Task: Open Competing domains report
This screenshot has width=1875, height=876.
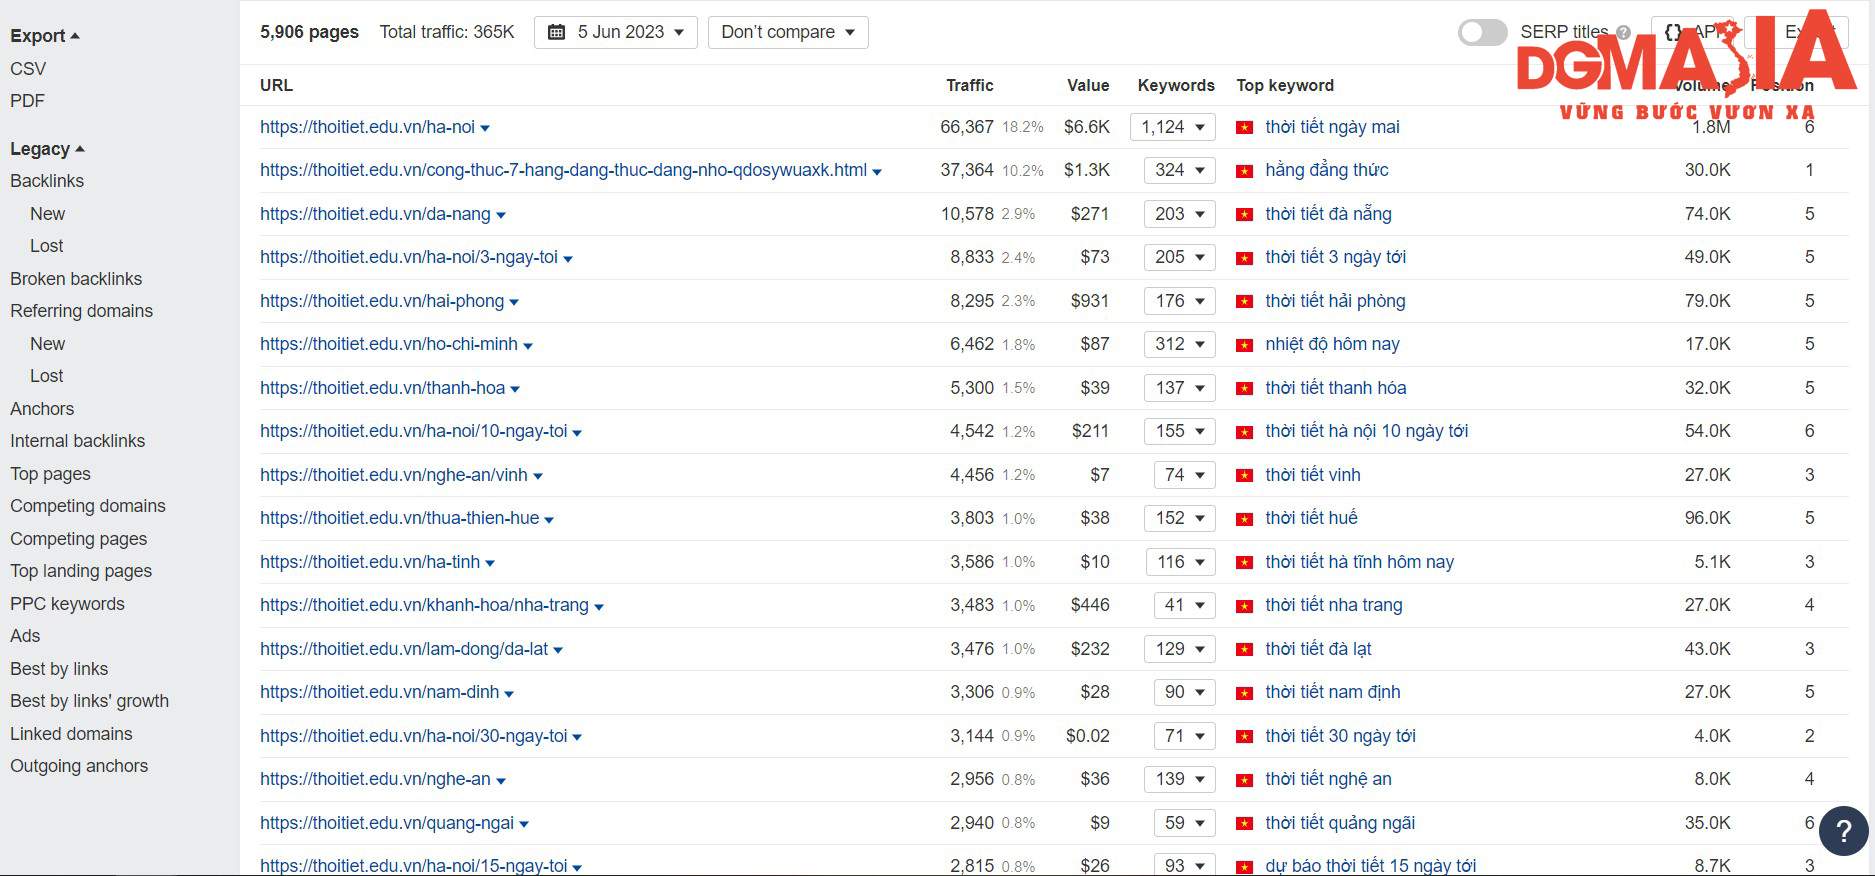Action: point(88,506)
